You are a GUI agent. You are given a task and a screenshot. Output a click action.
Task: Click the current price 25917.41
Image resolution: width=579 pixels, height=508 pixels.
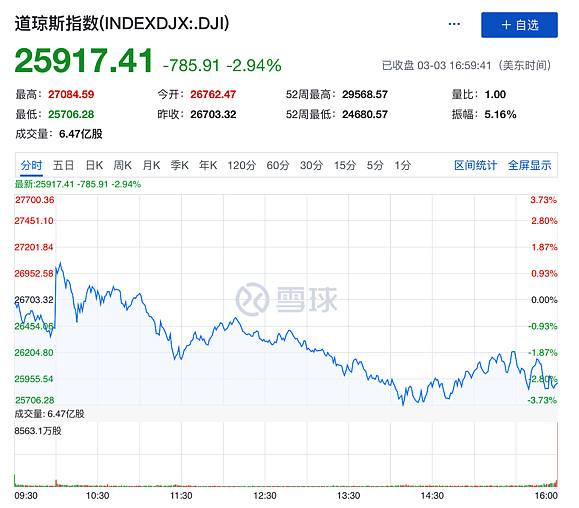(83, 61)
